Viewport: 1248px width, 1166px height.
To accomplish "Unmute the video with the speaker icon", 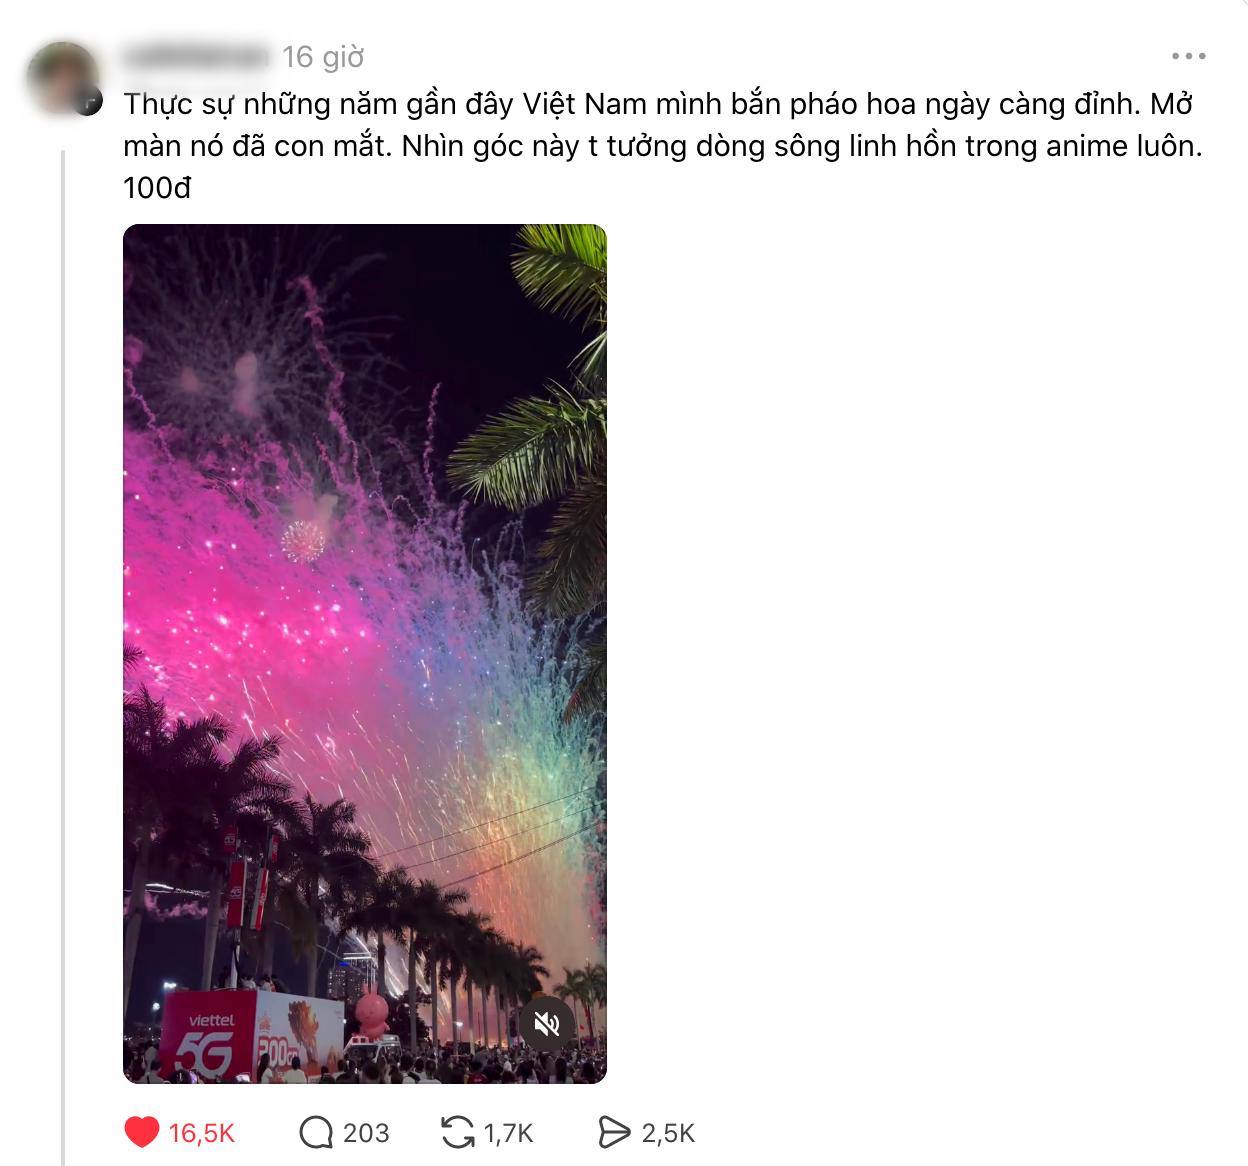I will tap(546, 1024).
